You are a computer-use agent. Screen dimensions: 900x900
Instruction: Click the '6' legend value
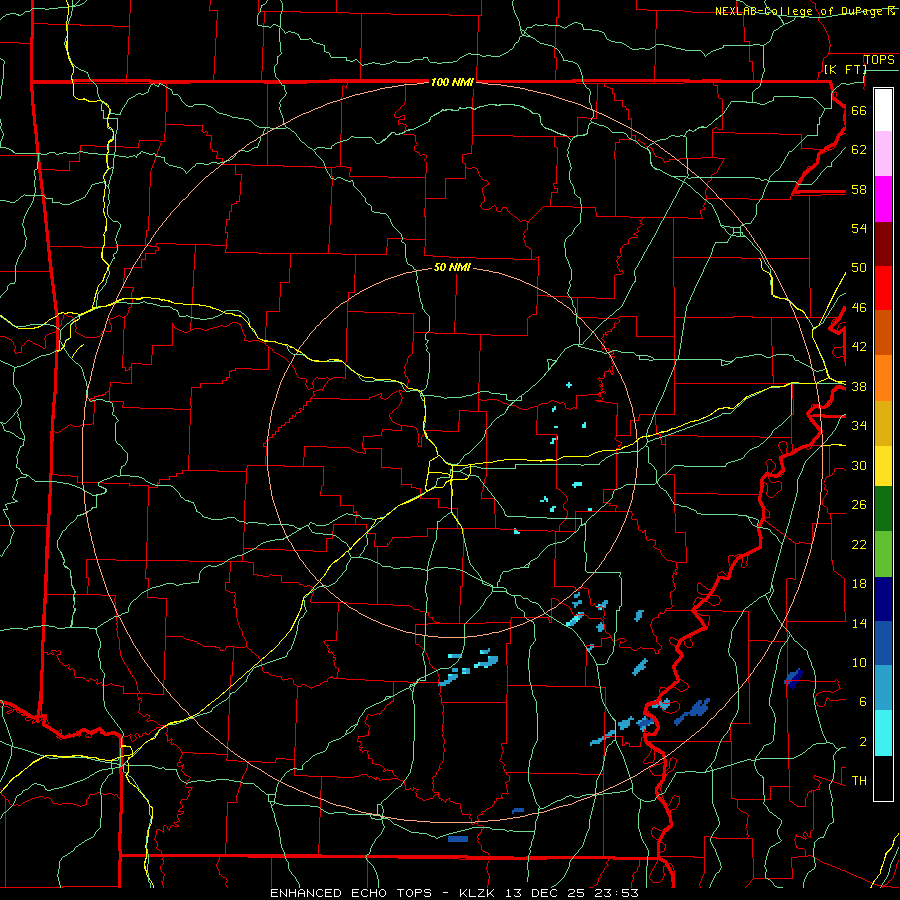click(863, 702)
